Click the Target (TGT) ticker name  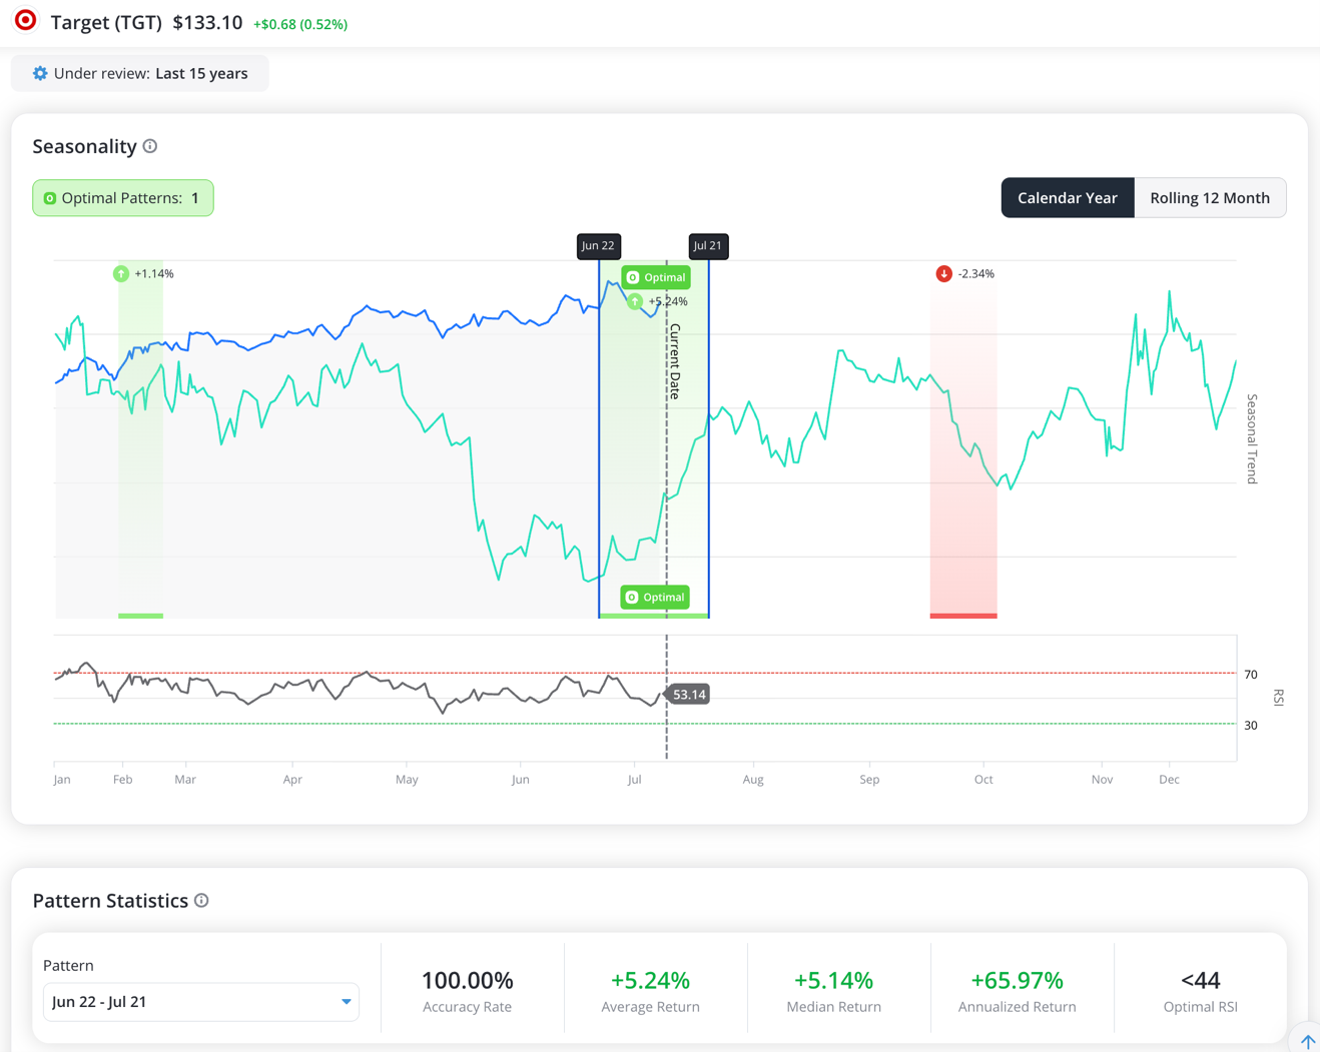pyautogui.click(x=106, y=22)
